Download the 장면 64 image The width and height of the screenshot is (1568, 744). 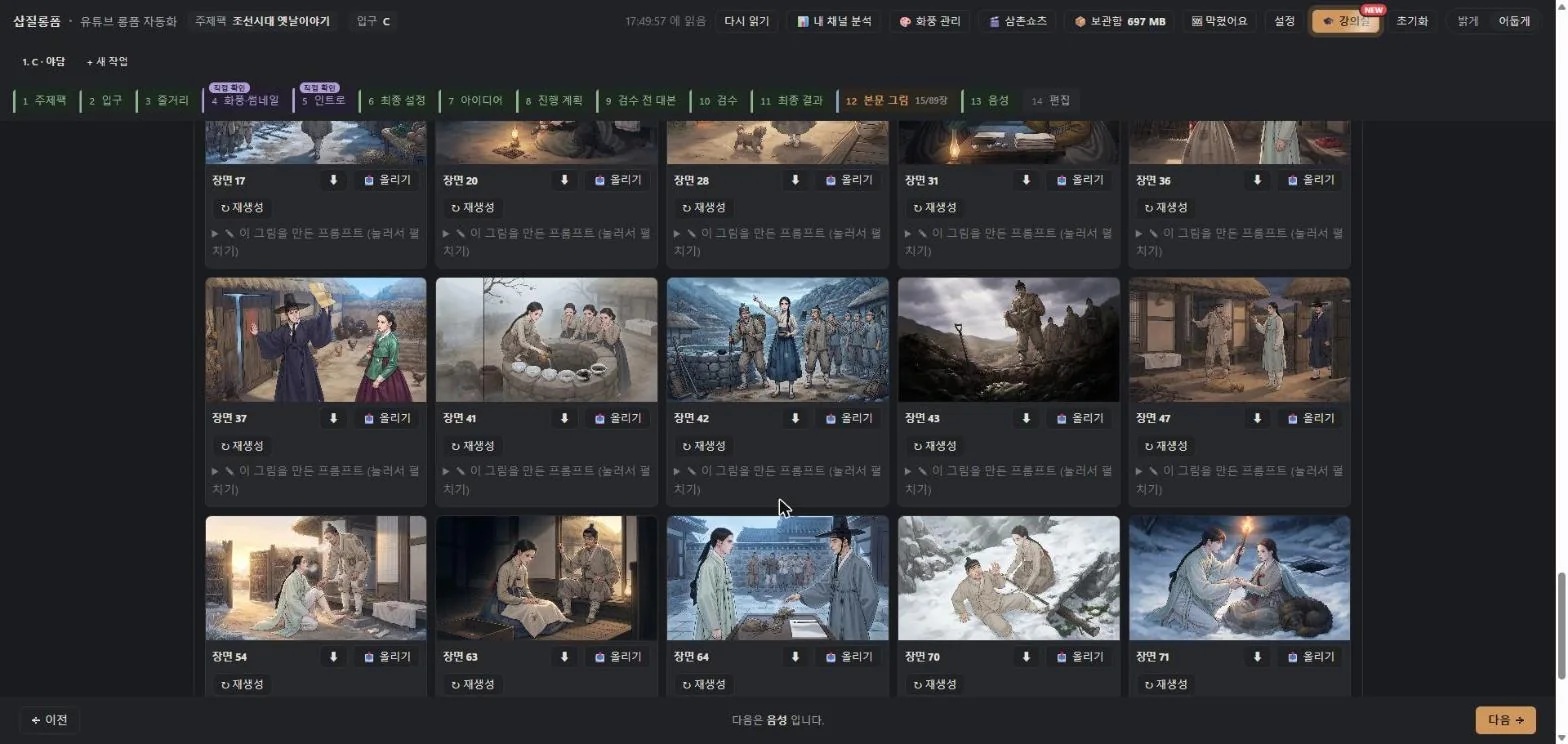pyautogui.click(x=795, y=657)
